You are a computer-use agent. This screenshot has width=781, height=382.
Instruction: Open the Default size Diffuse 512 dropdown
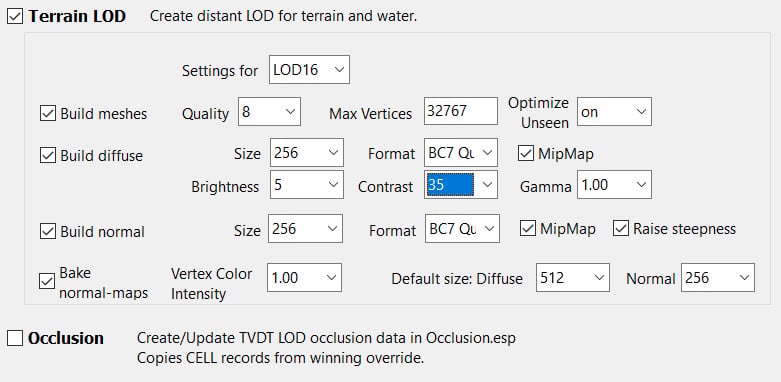click(x=573, y=277)
